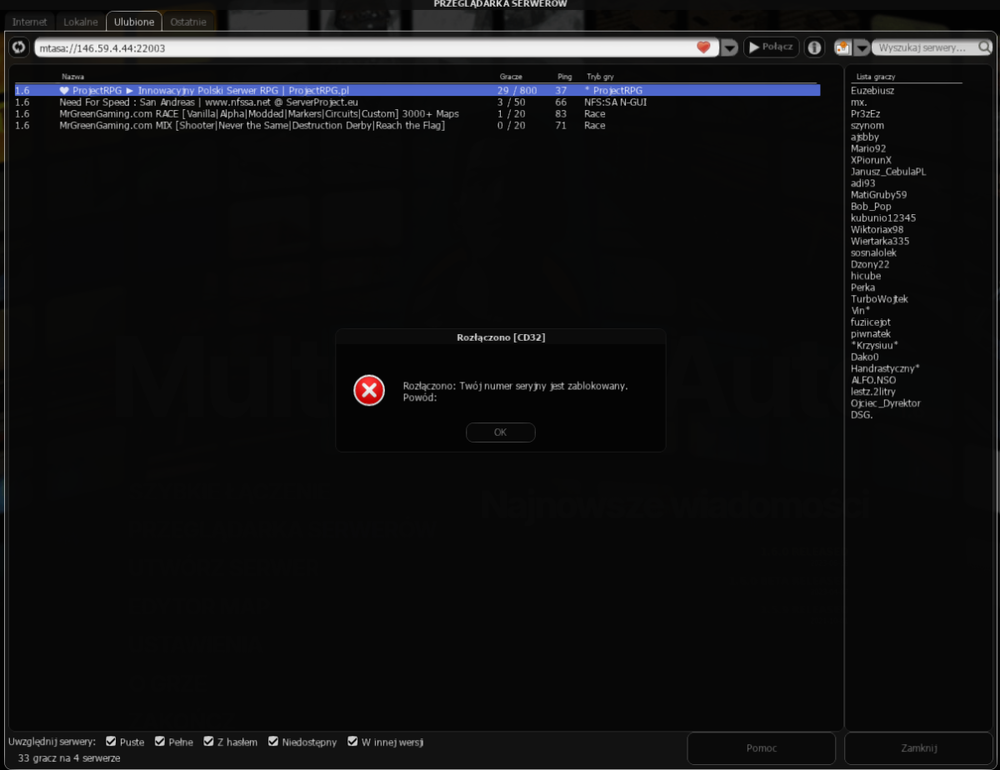
Task: Click the refresh server list icon
Action: point(18,47)
